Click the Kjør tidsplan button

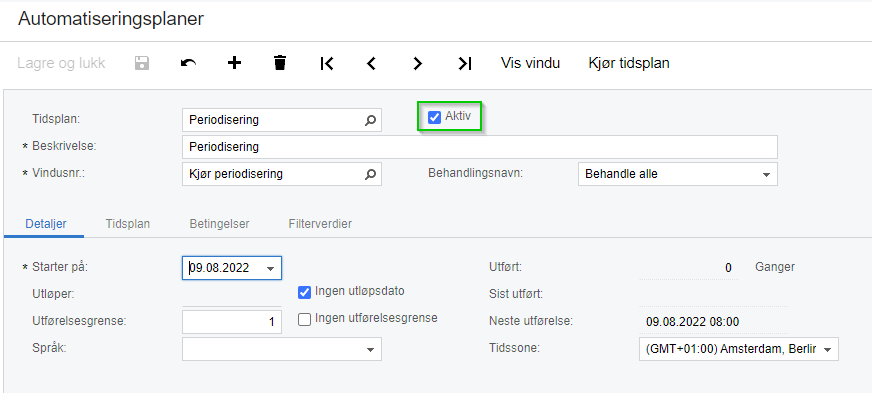point(629,63)
